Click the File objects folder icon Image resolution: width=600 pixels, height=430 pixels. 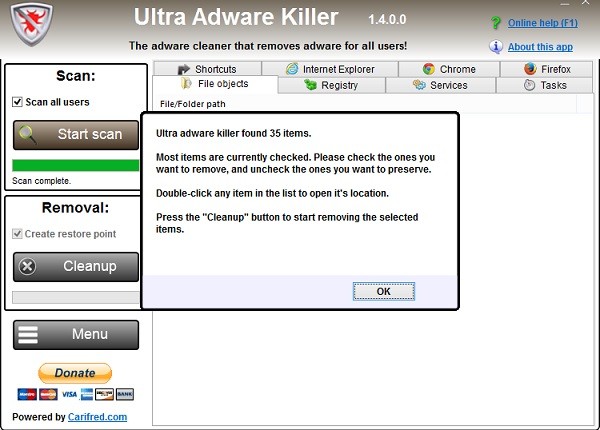click(186, 83)
